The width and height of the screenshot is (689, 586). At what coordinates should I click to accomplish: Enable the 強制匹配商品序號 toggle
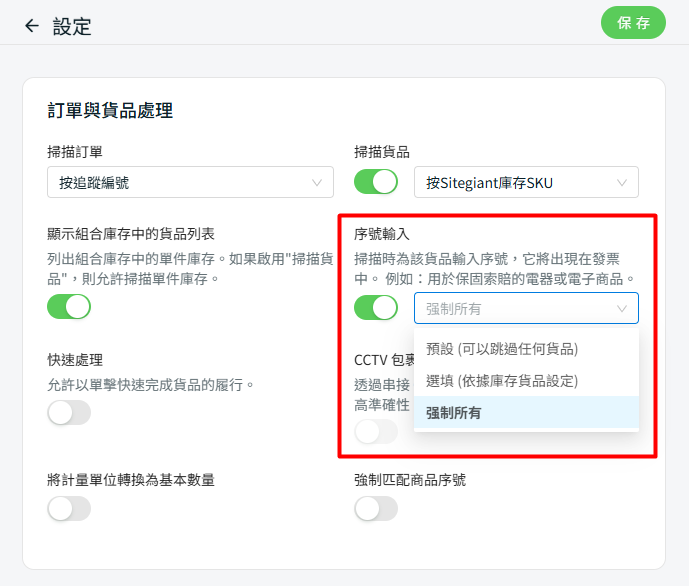click(376, 508)
